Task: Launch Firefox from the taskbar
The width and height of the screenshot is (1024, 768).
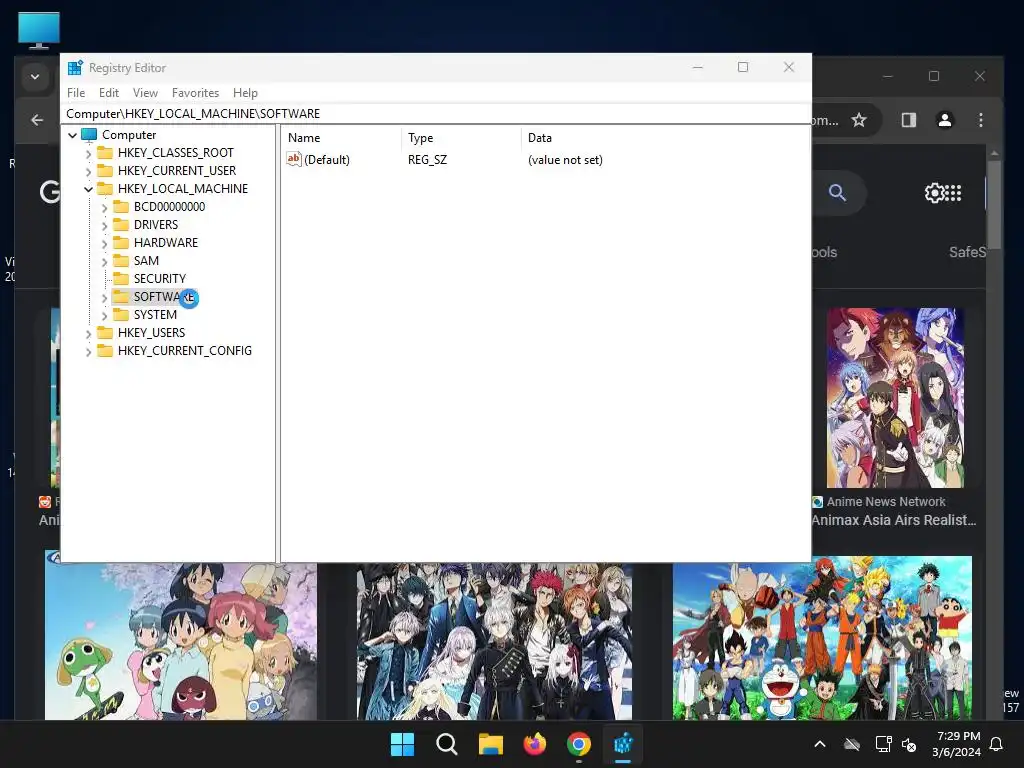Action: click(x=535, y=744)
